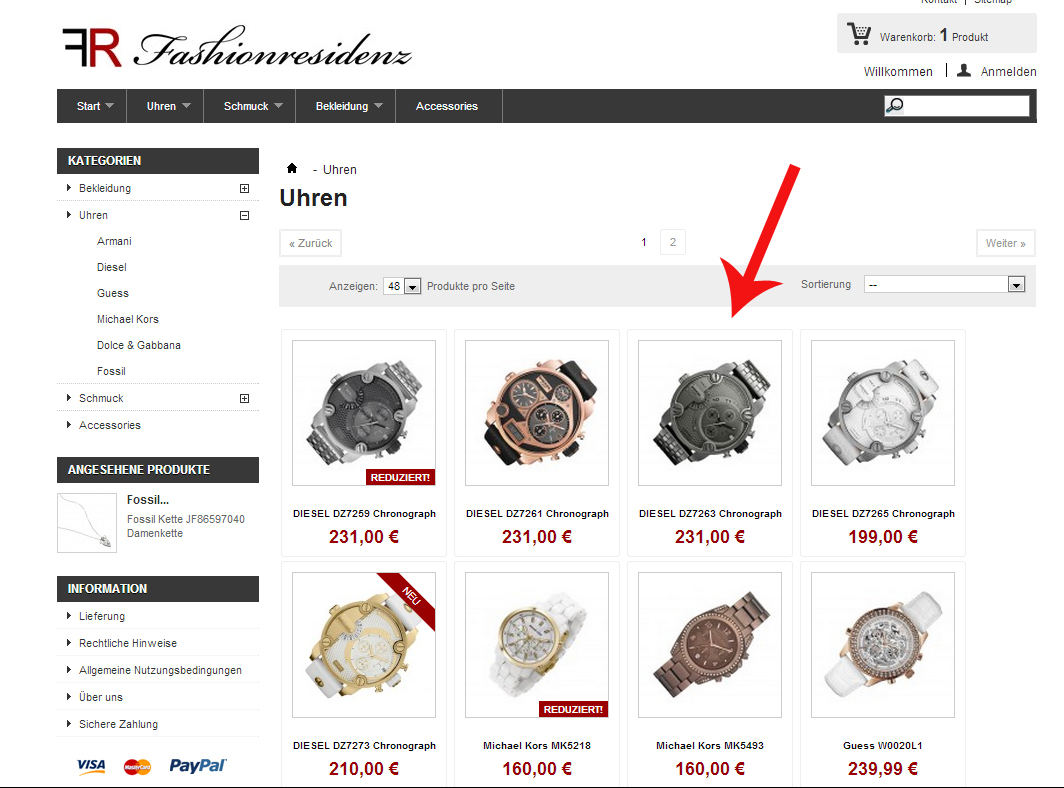Click the user icon beside Anmelden
1064x788 pixels.
964,70
